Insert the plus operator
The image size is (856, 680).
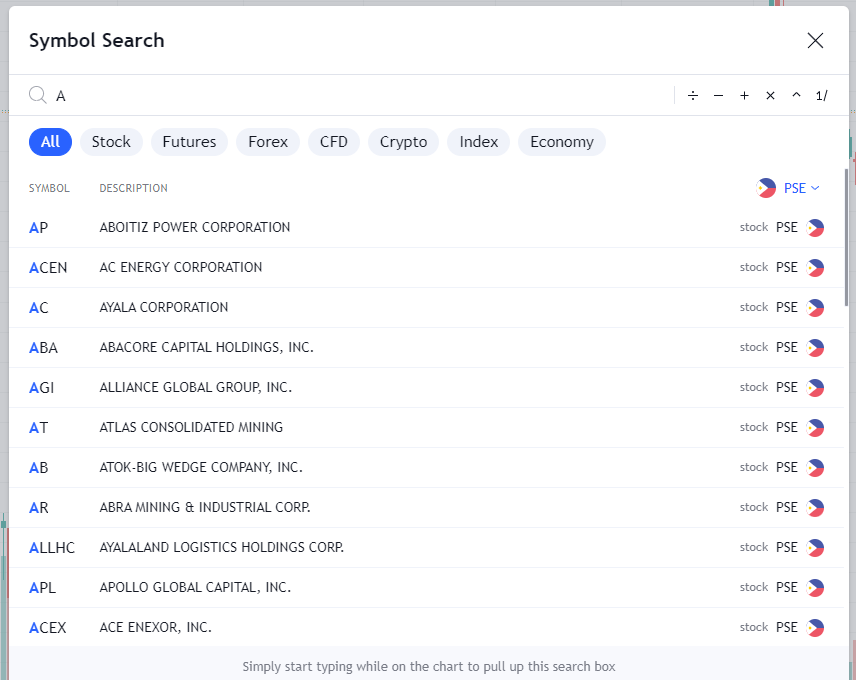(744, 96)
